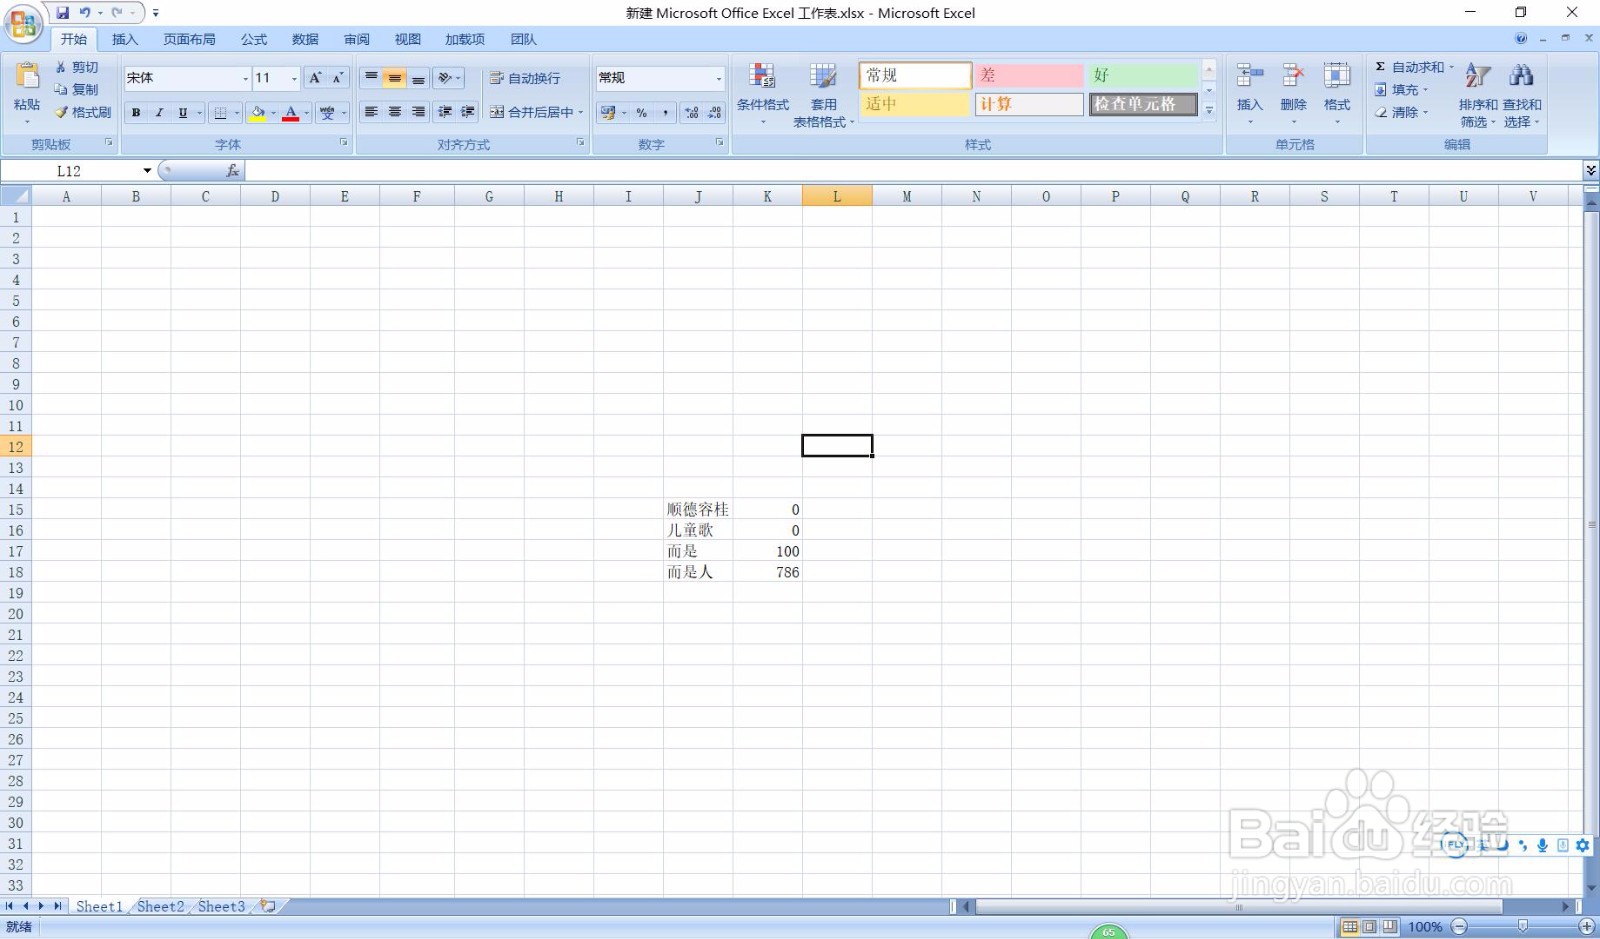Toggle Underline formatting
Viewport: 1600px width, 939px height.
pos(183,113)
